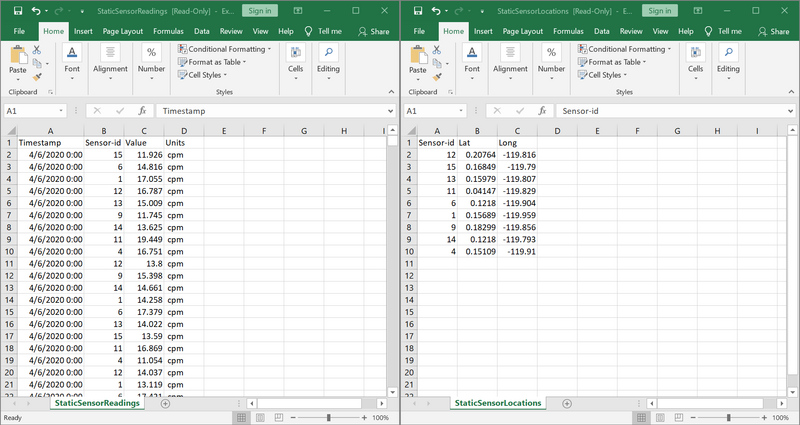Switch to Page Layout view in StaticSensorReadings
The height and width of the screenshot is (425, 800).
[x=262, y=417]
